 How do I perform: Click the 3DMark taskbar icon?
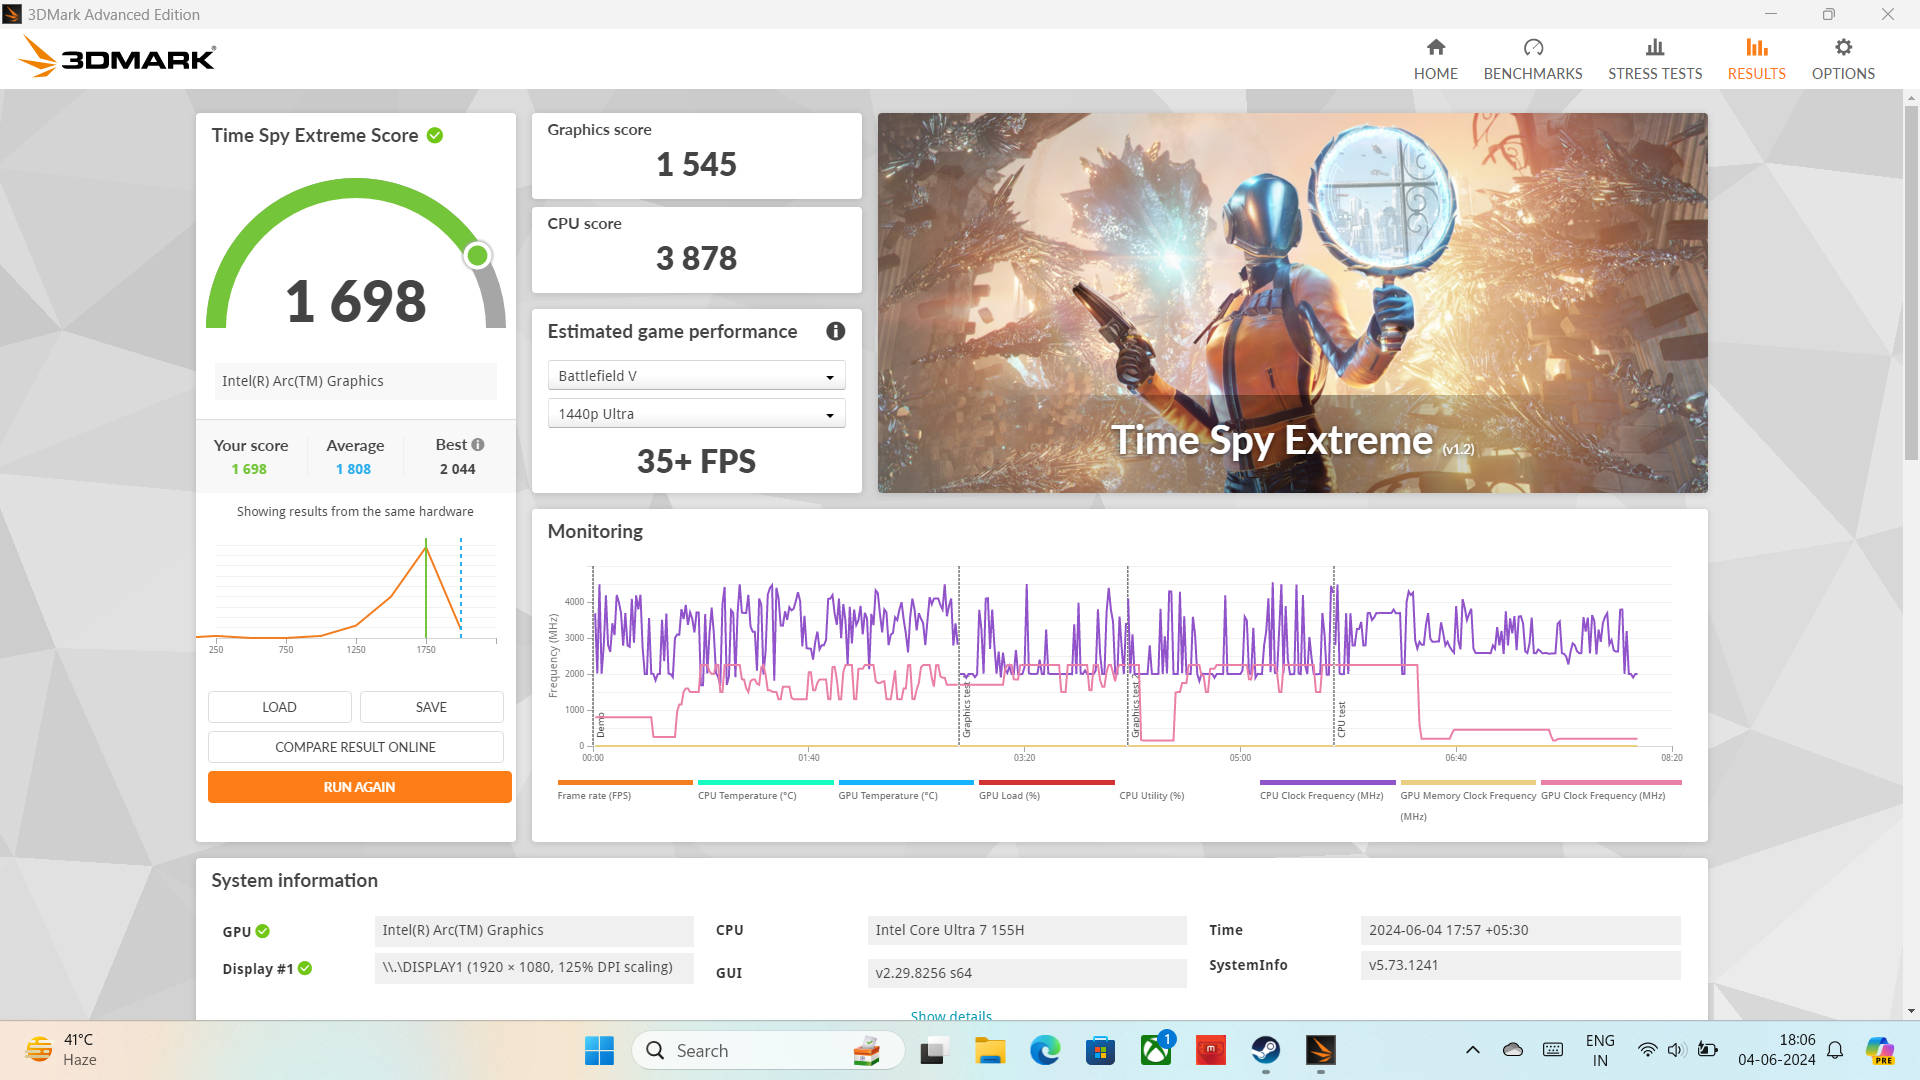(1321, 1050)
